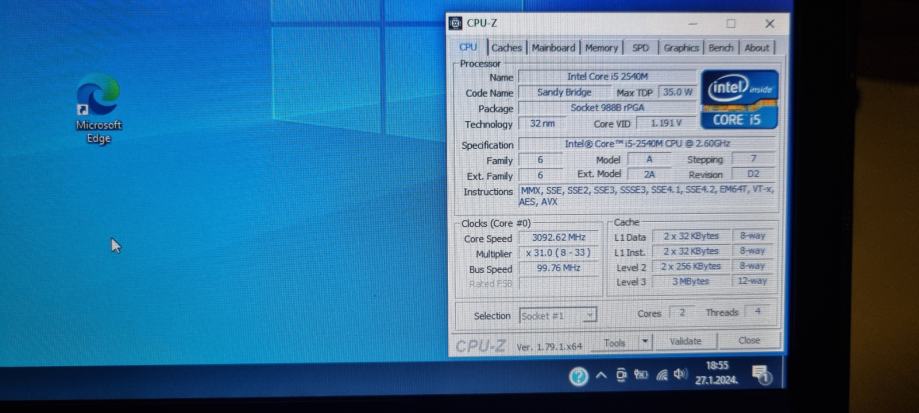Screen dimensions: 919x413
Task: Click the Ver. 1.79.1.x64 version text
Action: [x=549, y=347]
